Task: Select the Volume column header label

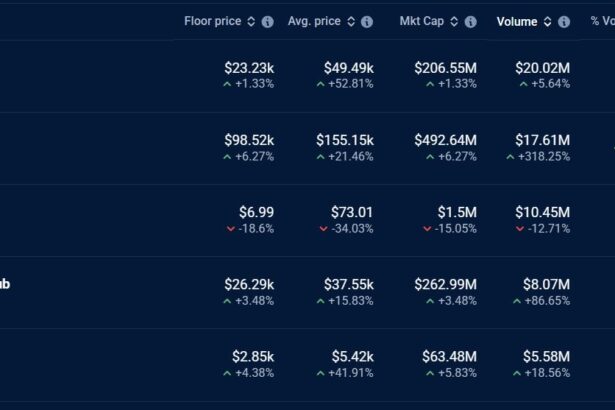Action: click(517, 21)
